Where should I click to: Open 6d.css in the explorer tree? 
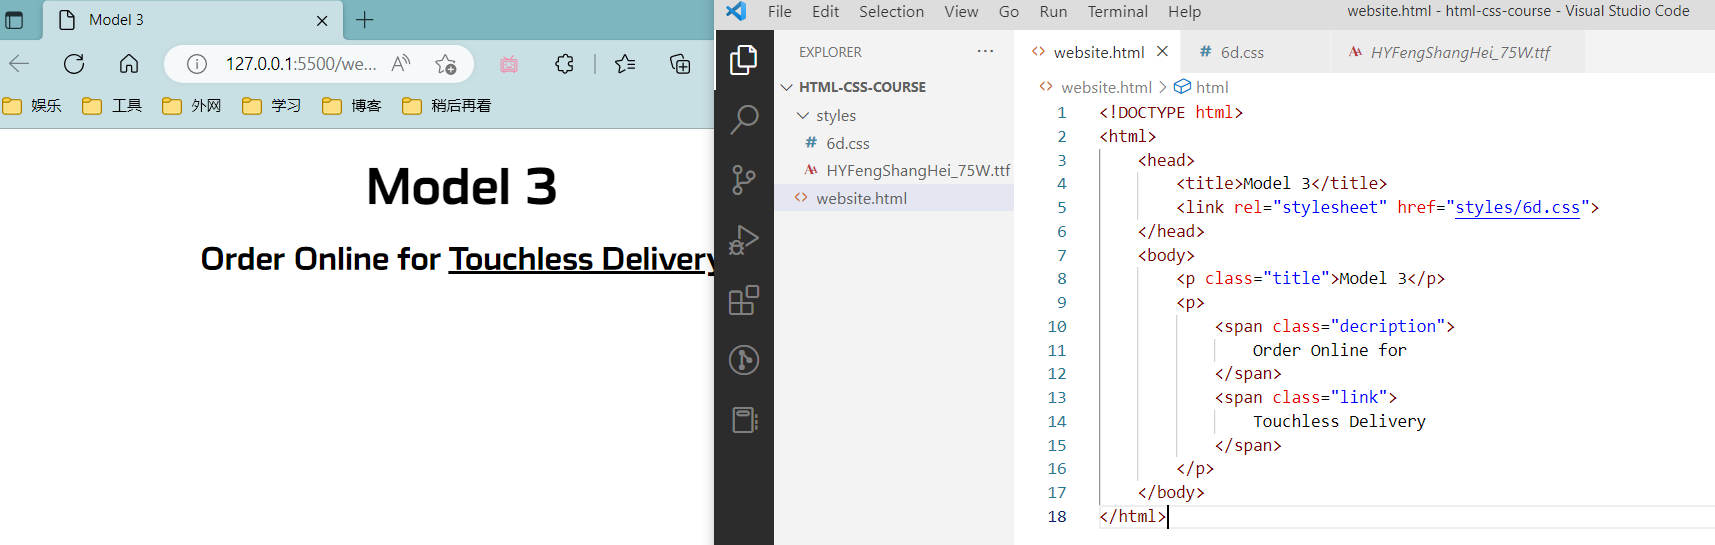[894, 144]
